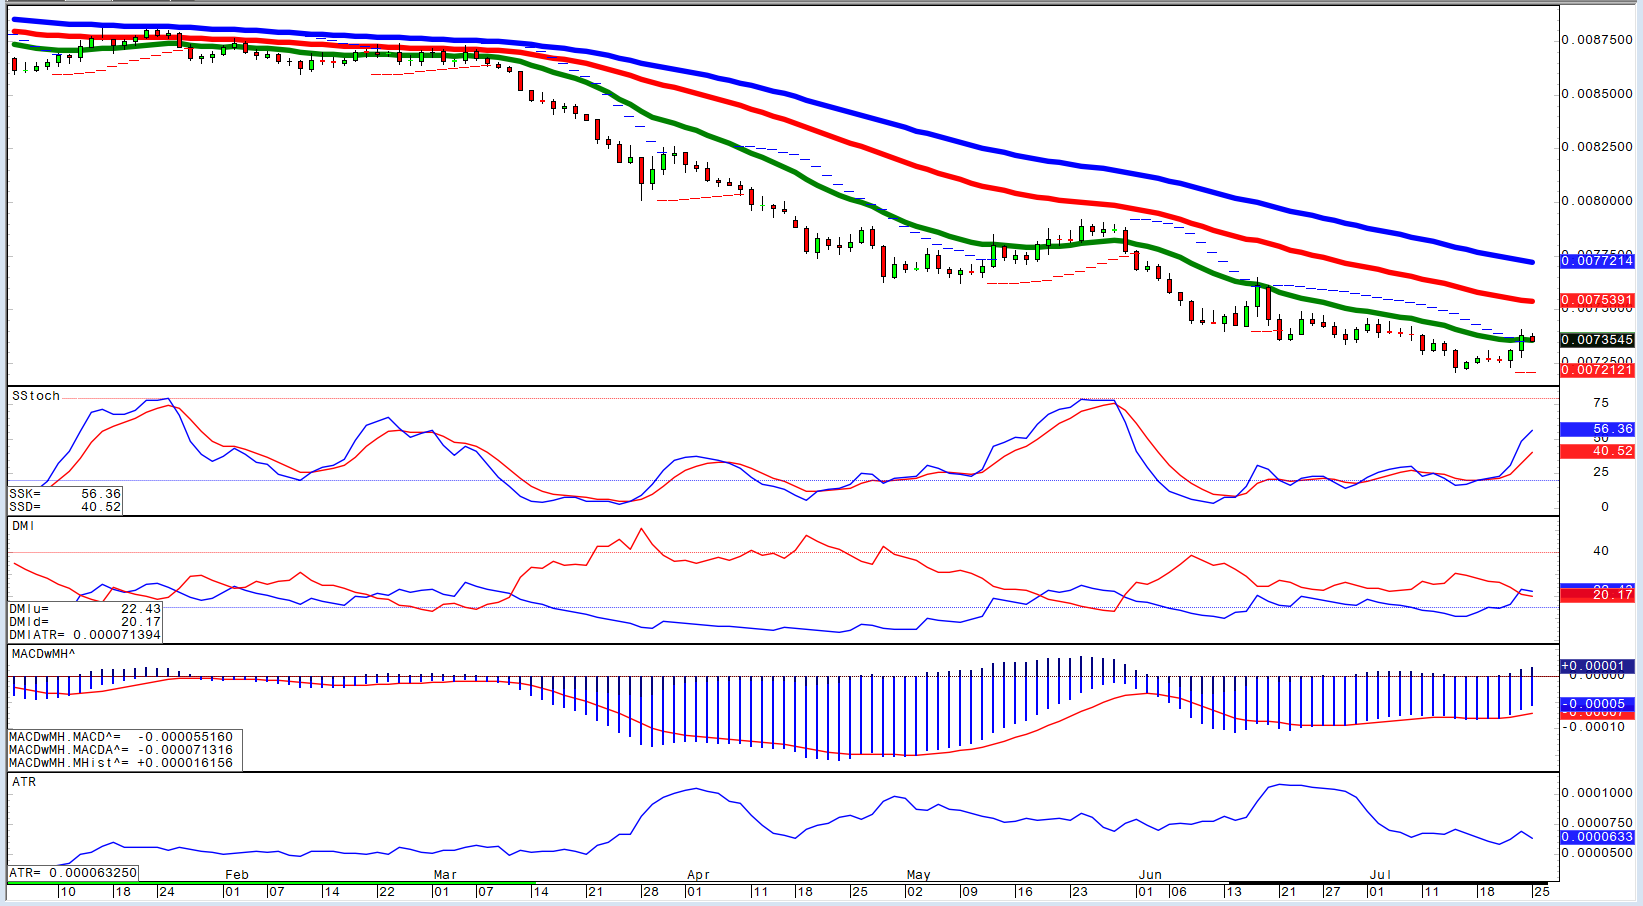Click the 40 level on the DMI axis

pos(1601,551)
